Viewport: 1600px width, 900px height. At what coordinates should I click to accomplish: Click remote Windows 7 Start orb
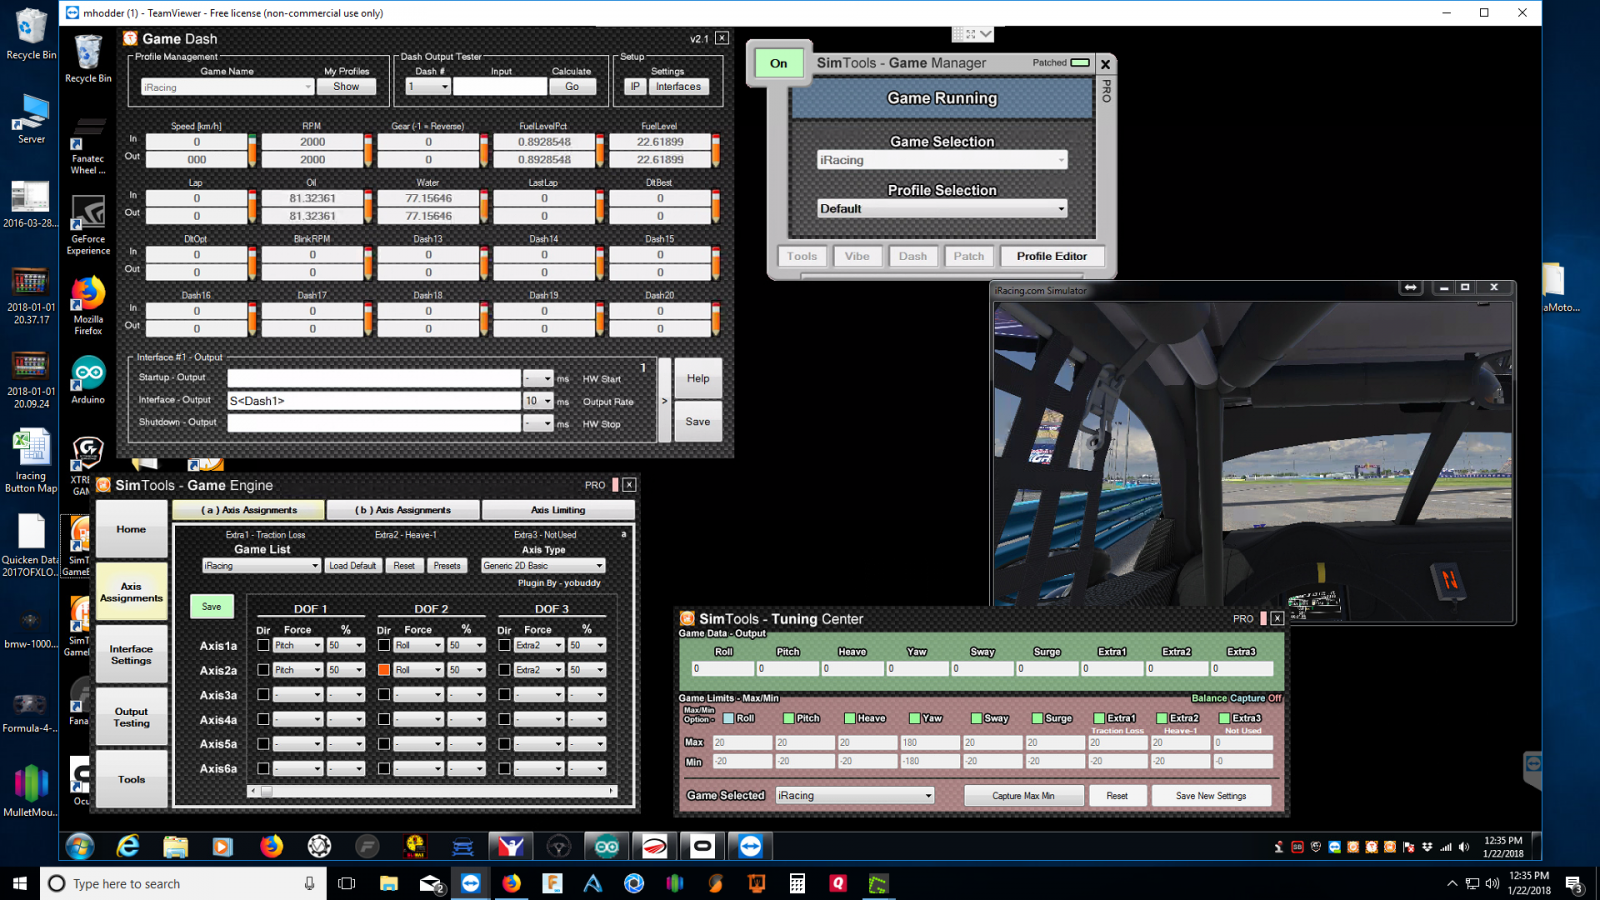[x=80, y=847]
